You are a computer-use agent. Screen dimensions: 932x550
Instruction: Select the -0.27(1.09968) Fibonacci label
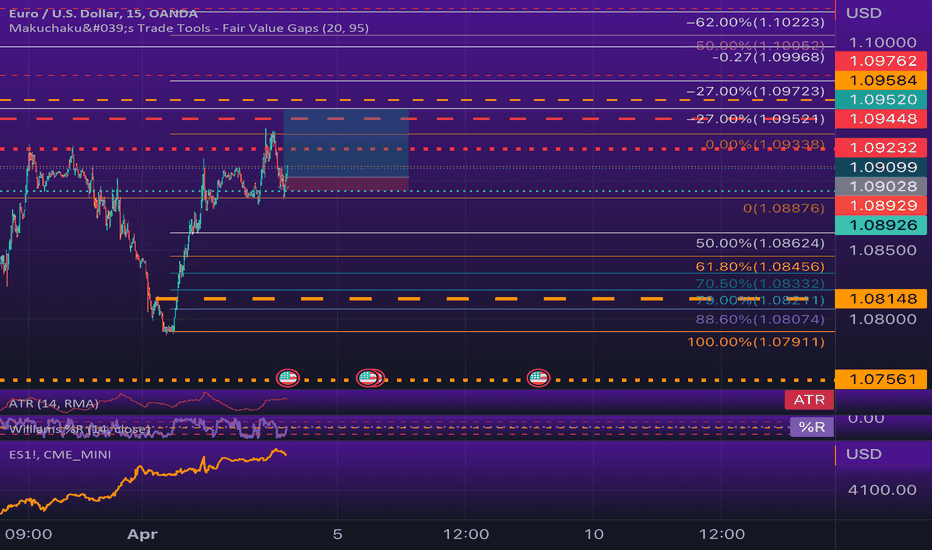(x=769, y=57)
